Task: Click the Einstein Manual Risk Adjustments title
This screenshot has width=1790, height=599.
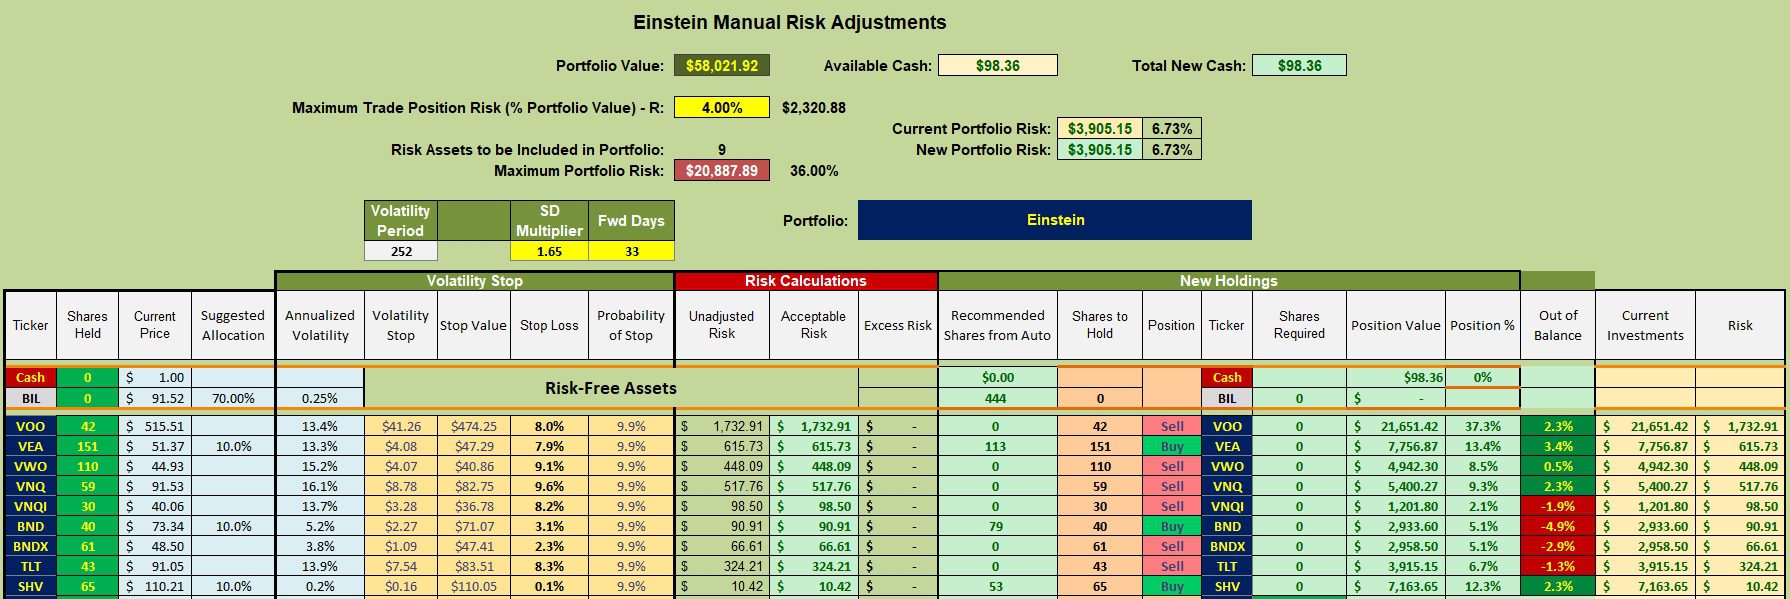Action: coord(790,22)
